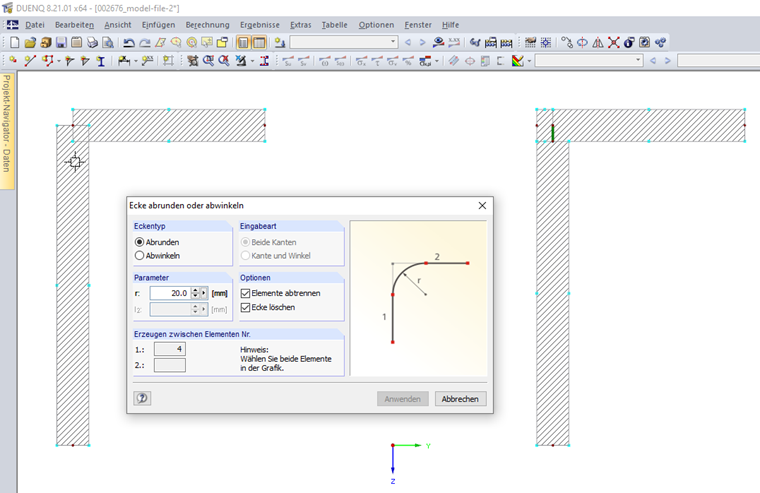
Task: Open the Fenster menu
Action: pyautogui.click(x=418, y=25)
